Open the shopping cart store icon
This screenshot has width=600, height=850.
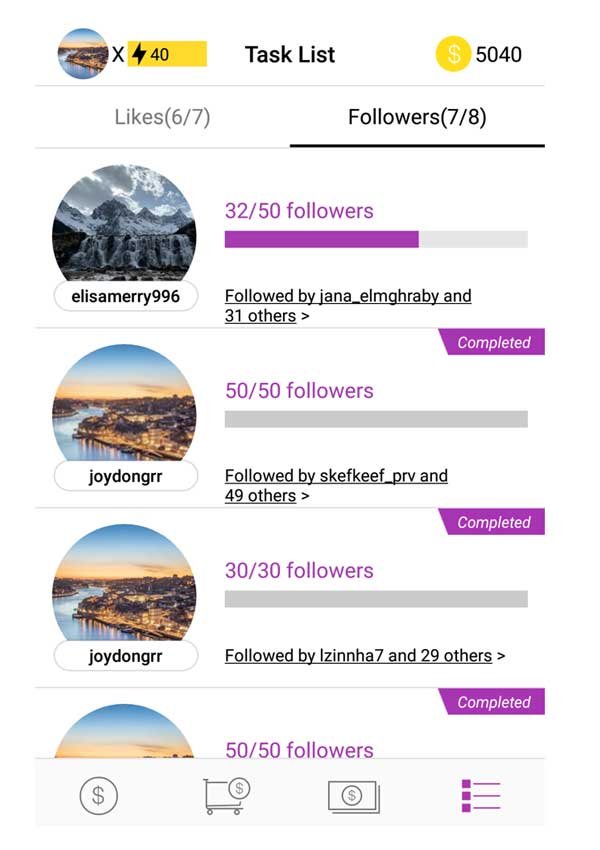(x=226, y=795)
